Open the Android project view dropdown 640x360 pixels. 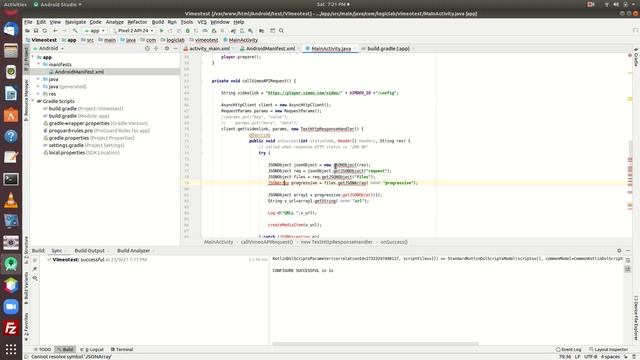(x=50, y=48)
